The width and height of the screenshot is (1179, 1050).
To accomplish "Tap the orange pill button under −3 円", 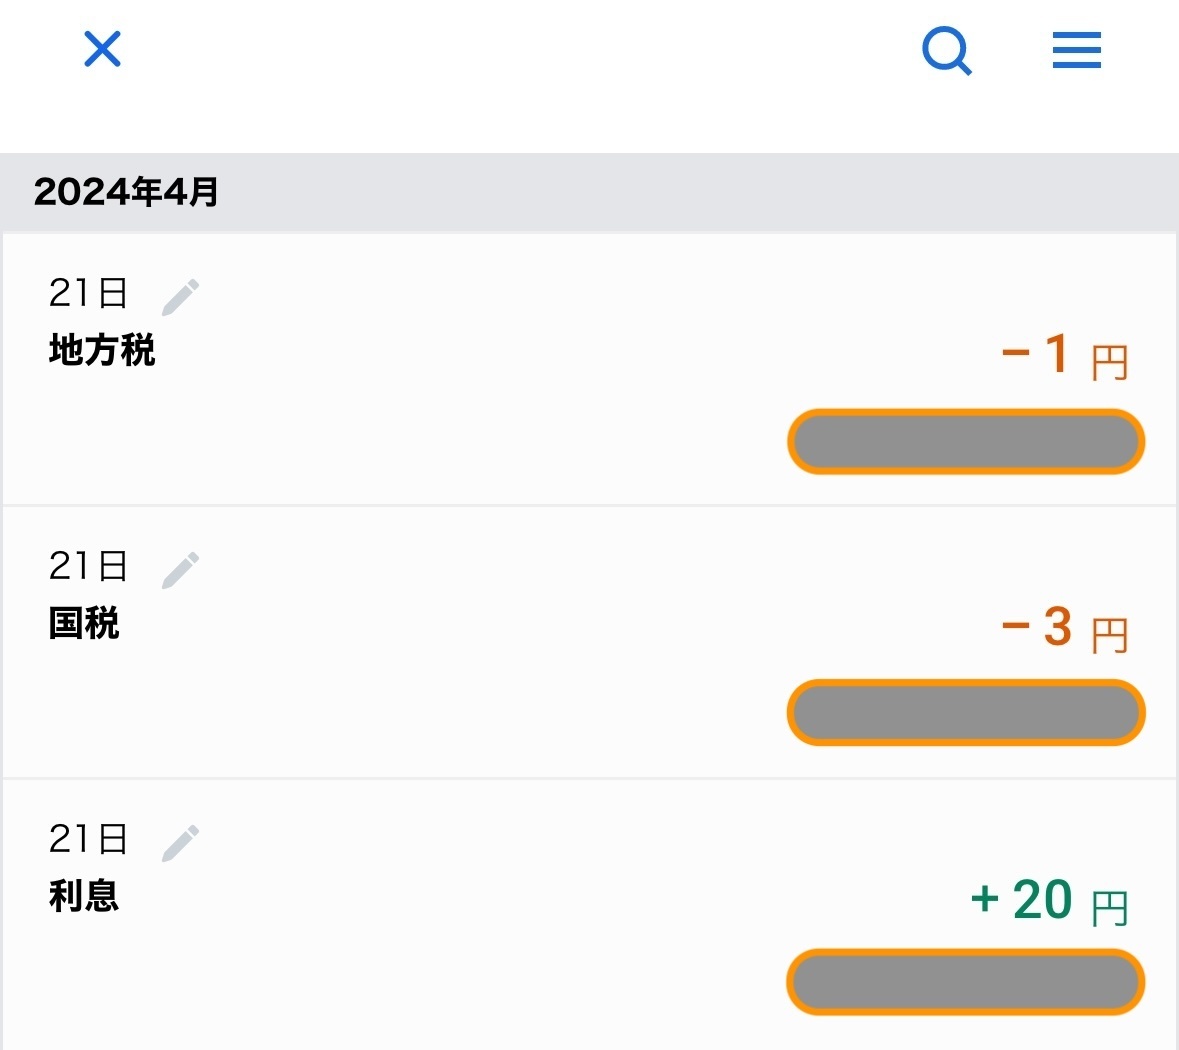I will (x=966, y=712).
